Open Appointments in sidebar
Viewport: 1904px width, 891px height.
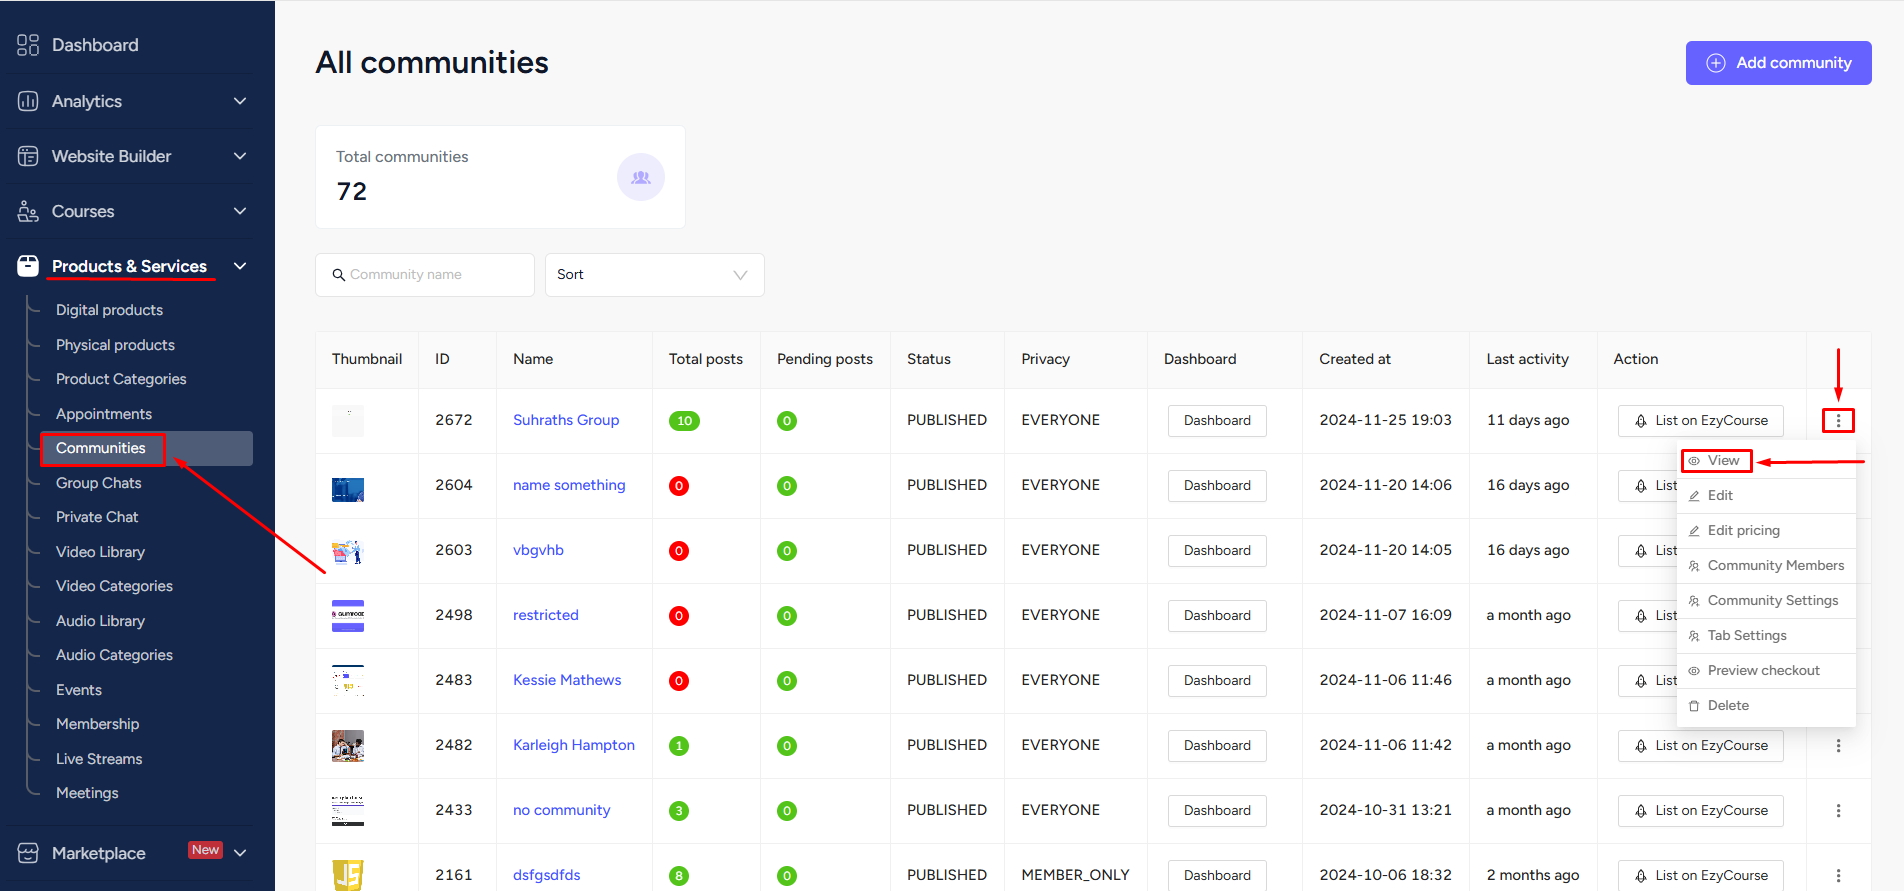click(104, 414)
